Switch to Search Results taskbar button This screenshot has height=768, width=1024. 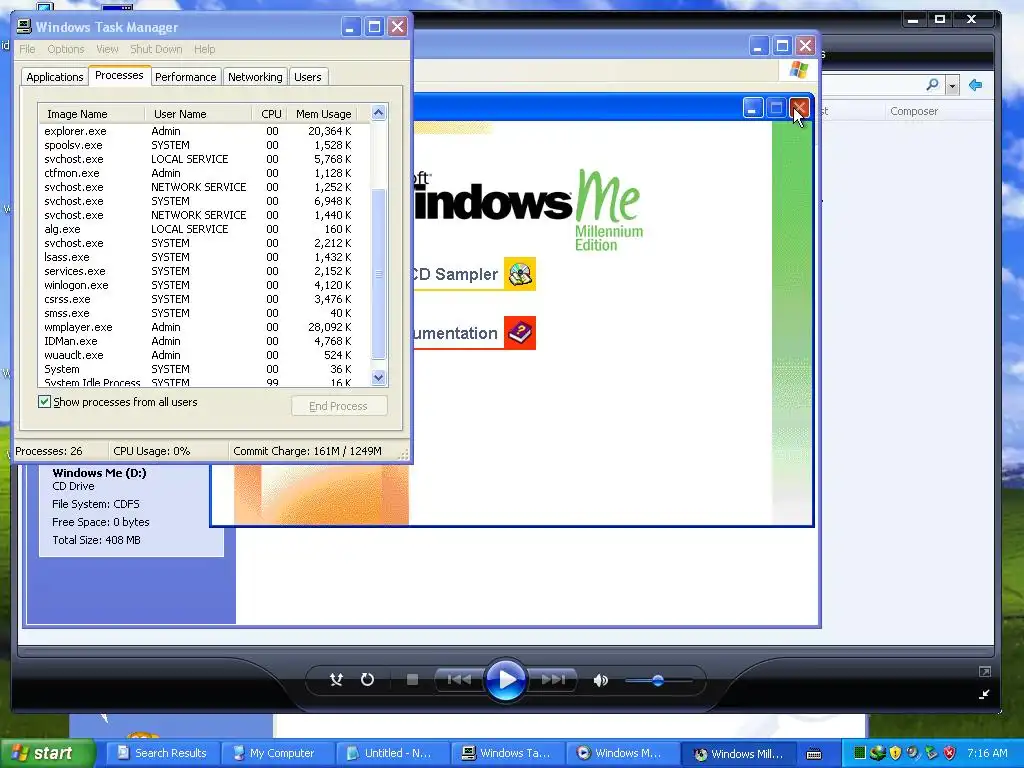(x=161, y=754)
